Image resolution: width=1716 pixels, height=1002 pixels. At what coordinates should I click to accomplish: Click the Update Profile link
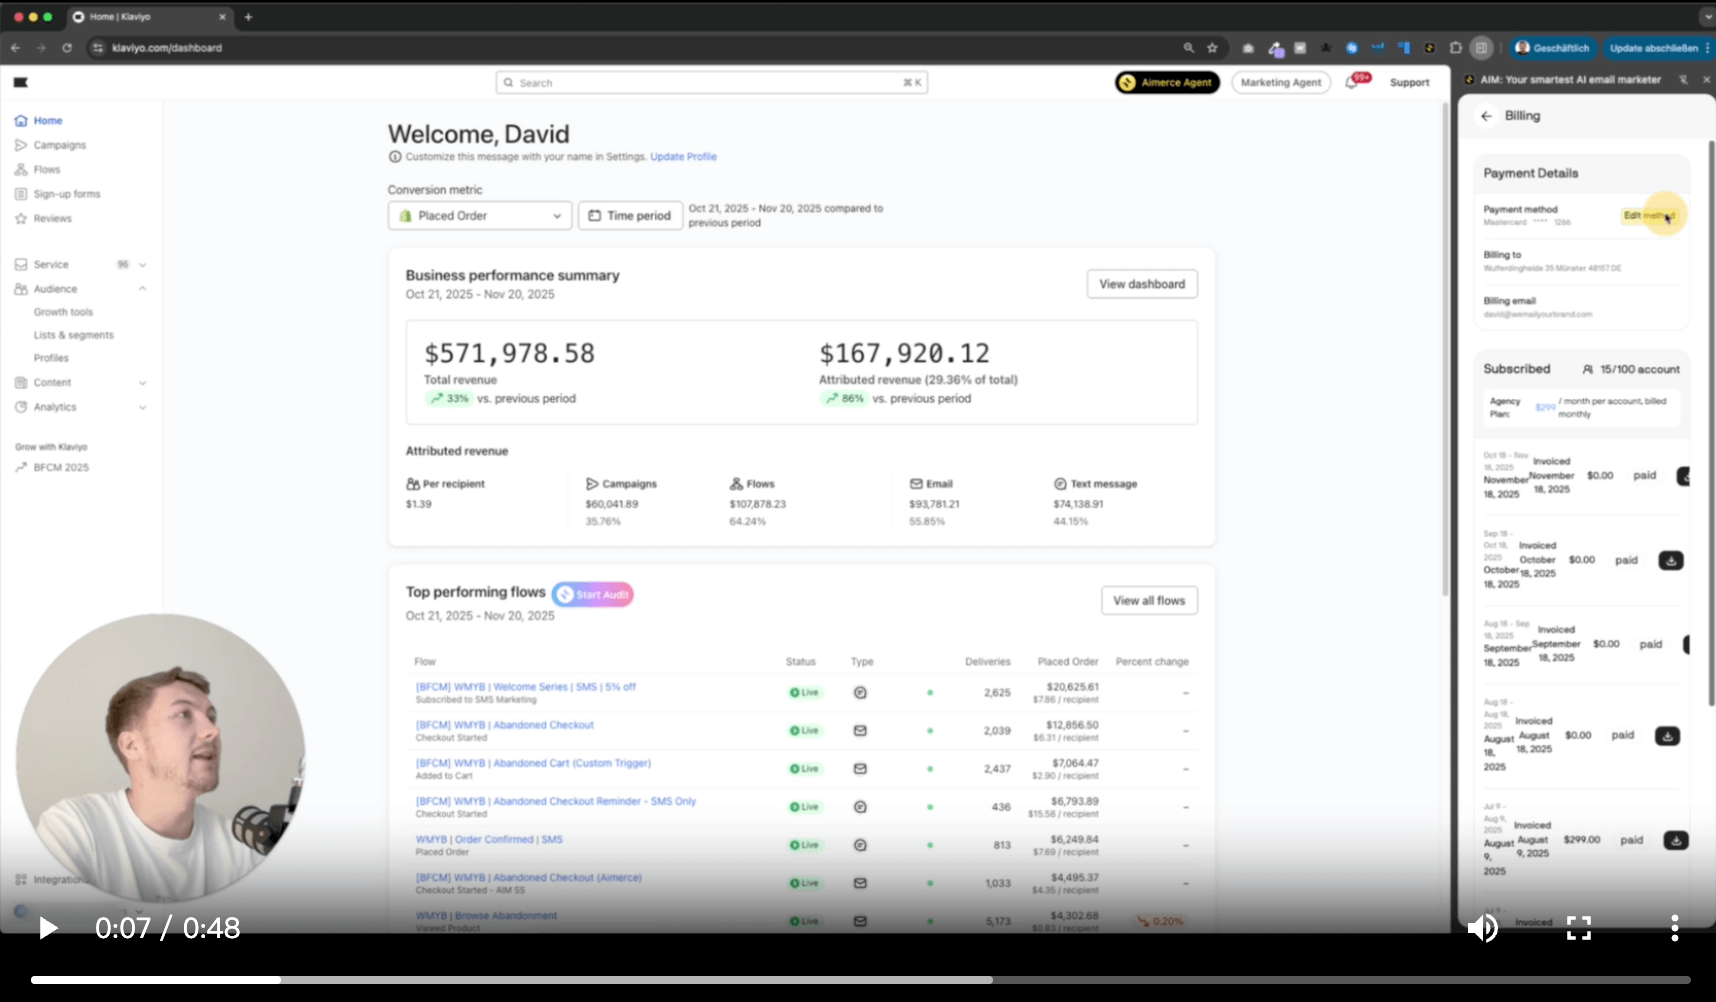pyautogui.click(x=683, y=157)
